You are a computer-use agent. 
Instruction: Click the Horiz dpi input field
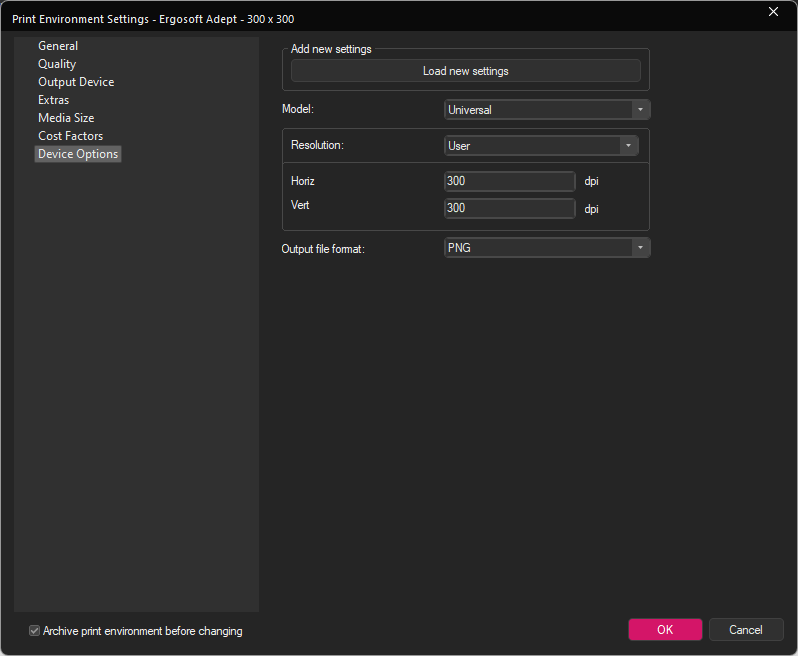(x=509, y=181)
